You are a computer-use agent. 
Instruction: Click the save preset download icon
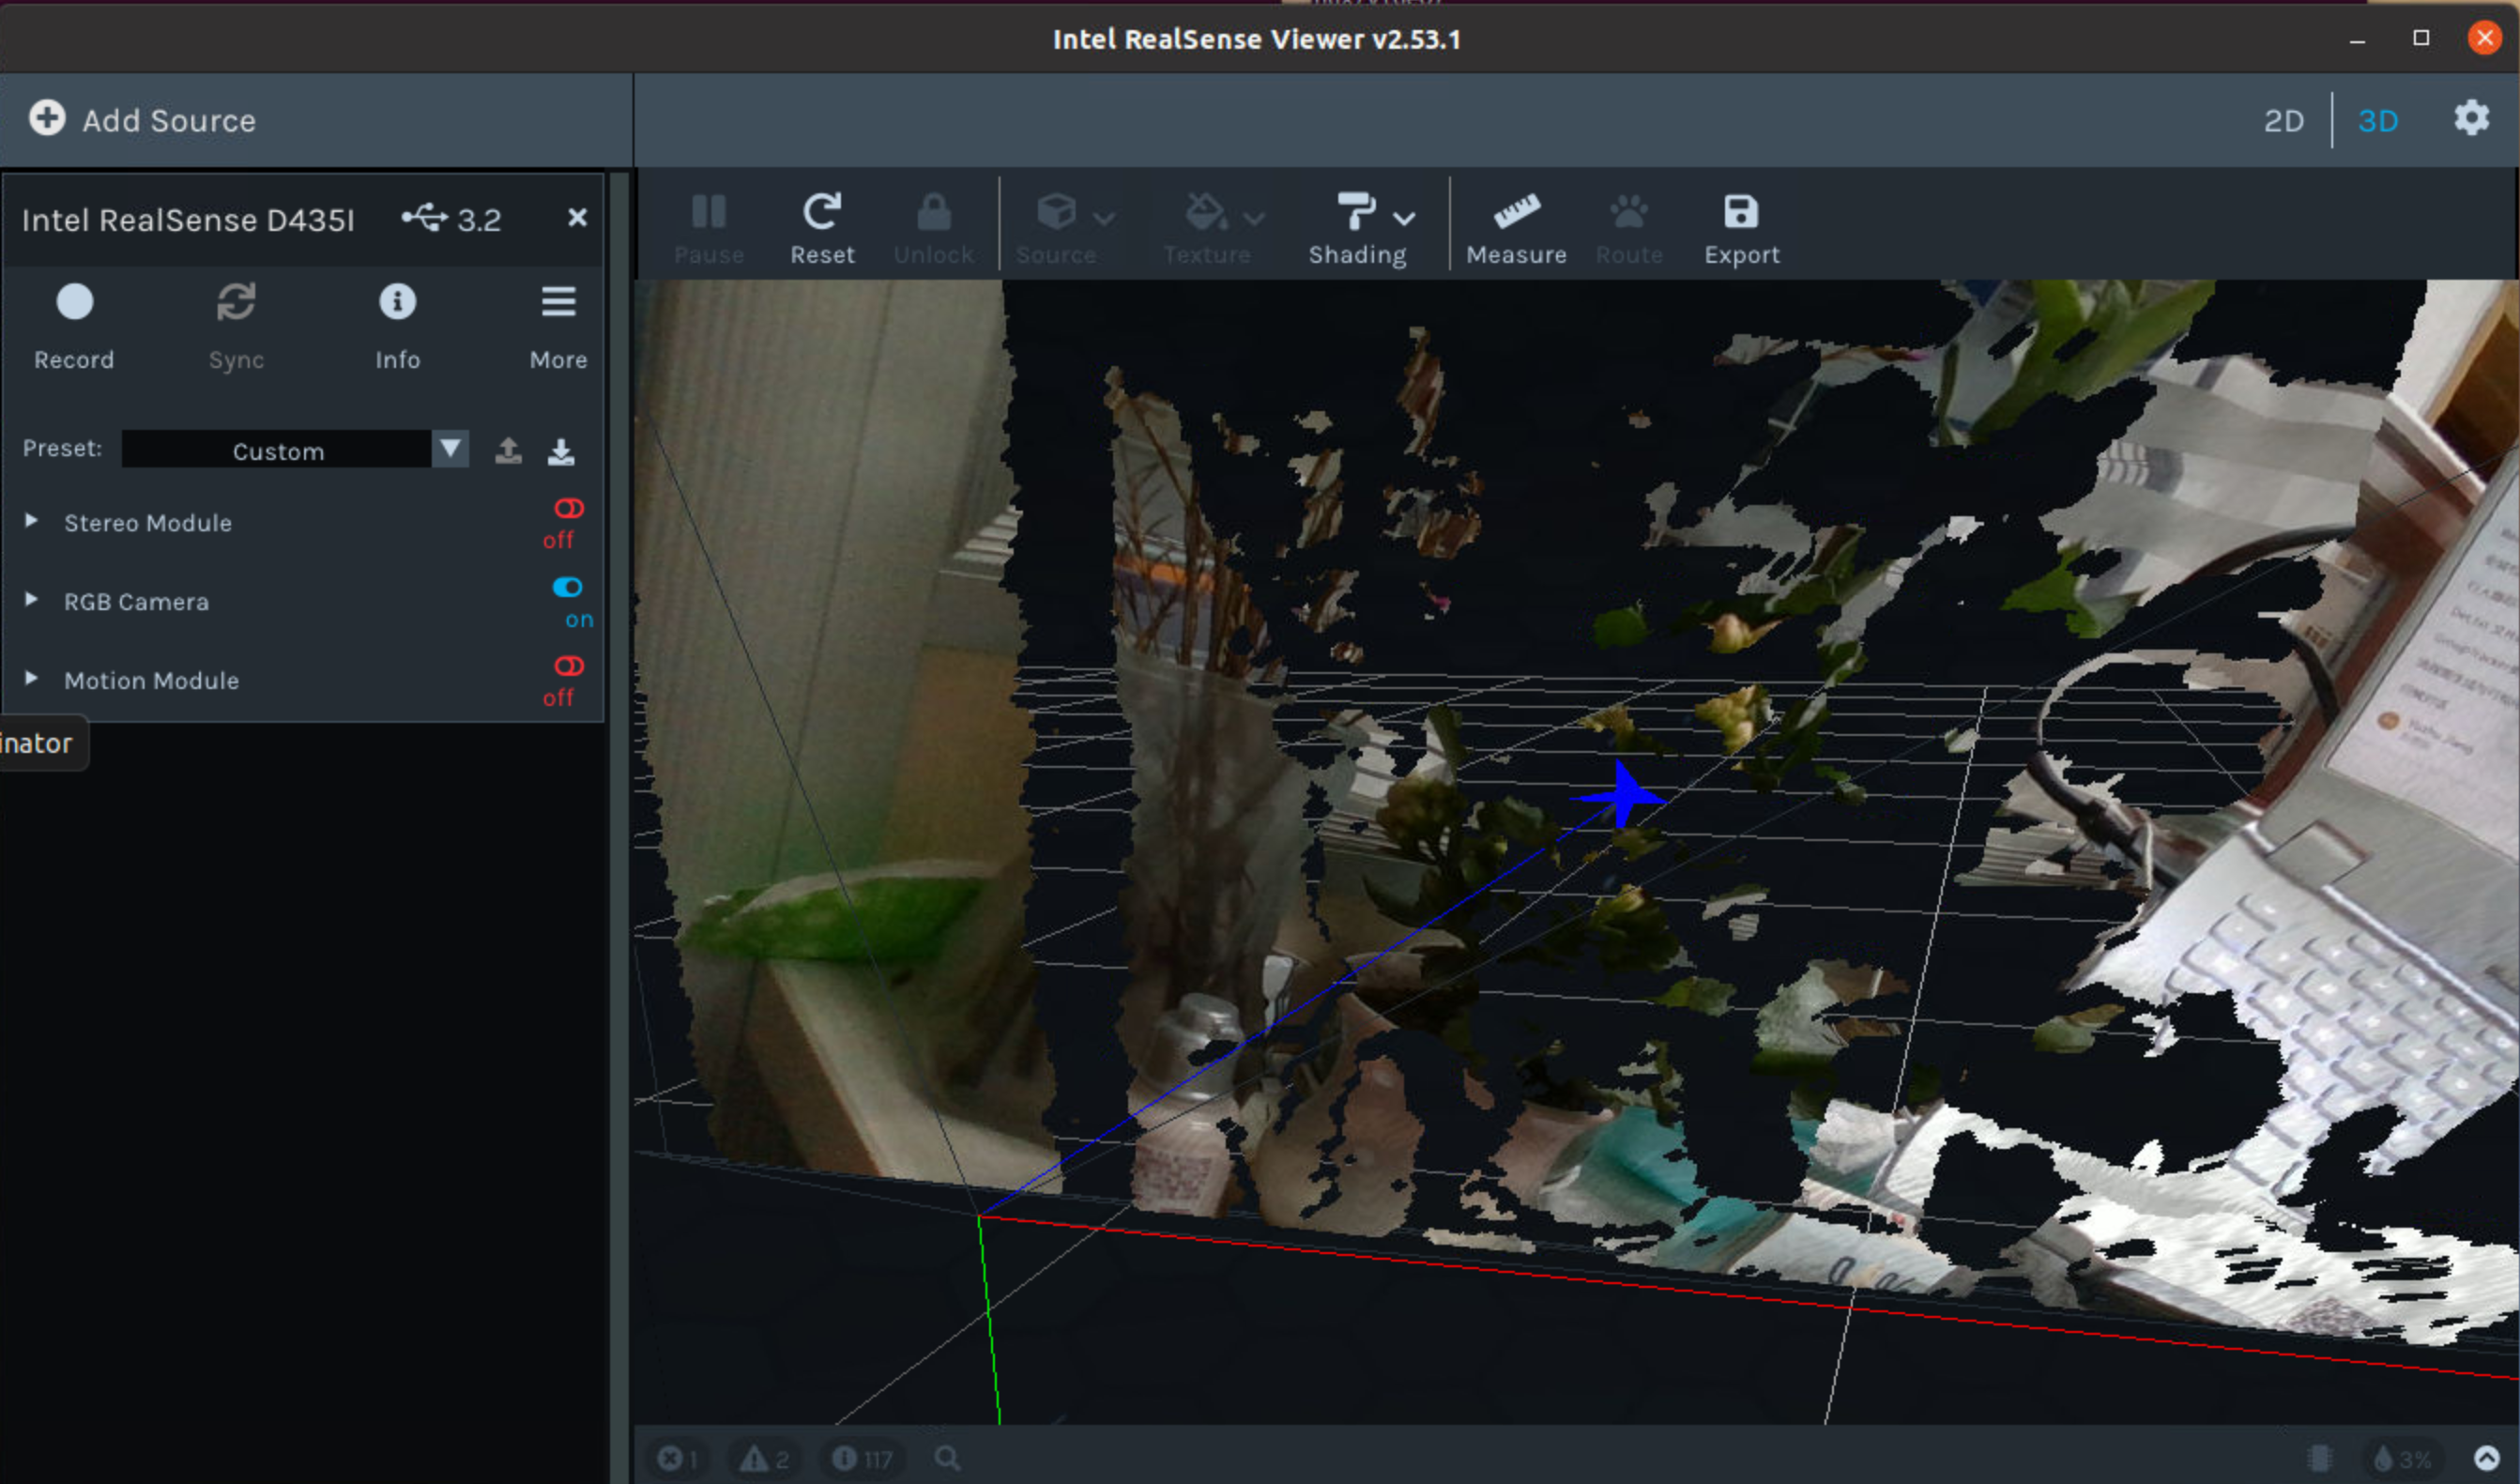[x=561, y=452]
